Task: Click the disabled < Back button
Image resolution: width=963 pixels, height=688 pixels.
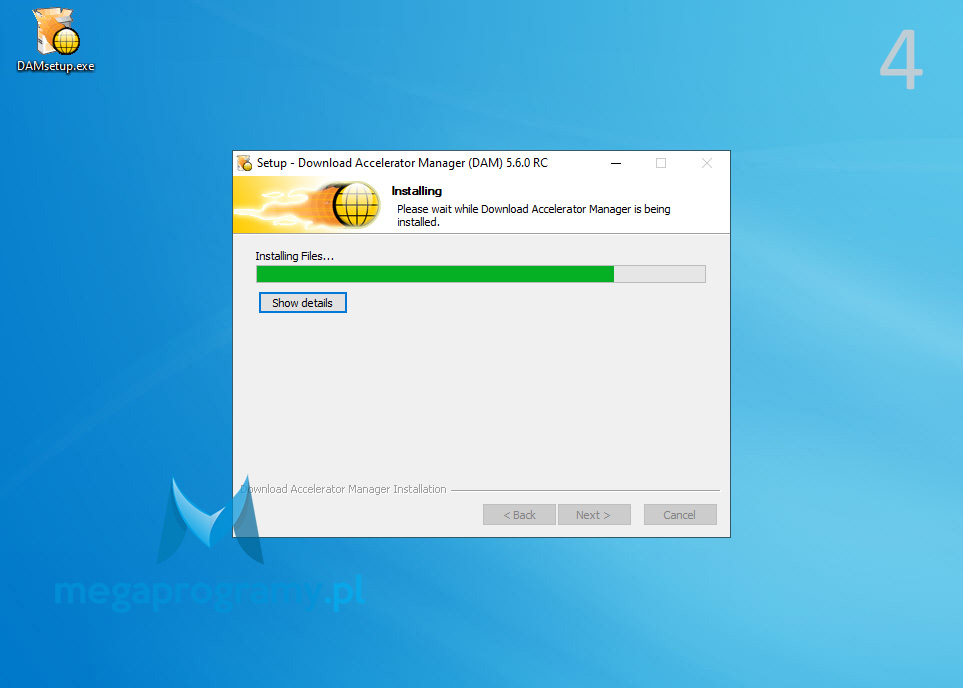Action: [x=520, y=515]
